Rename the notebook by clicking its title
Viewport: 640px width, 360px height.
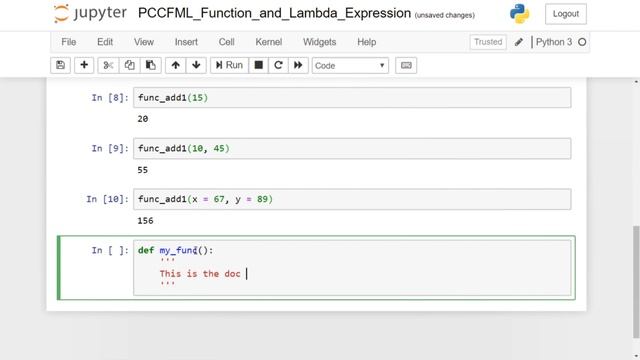click(274, 13)
